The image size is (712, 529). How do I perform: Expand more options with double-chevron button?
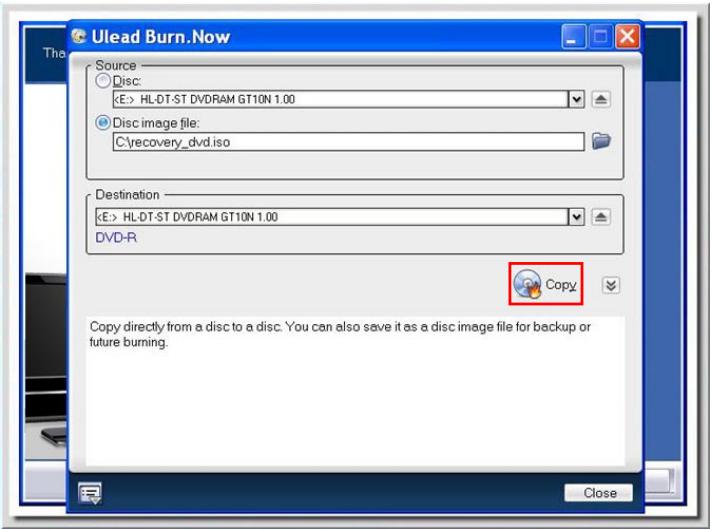611,285
